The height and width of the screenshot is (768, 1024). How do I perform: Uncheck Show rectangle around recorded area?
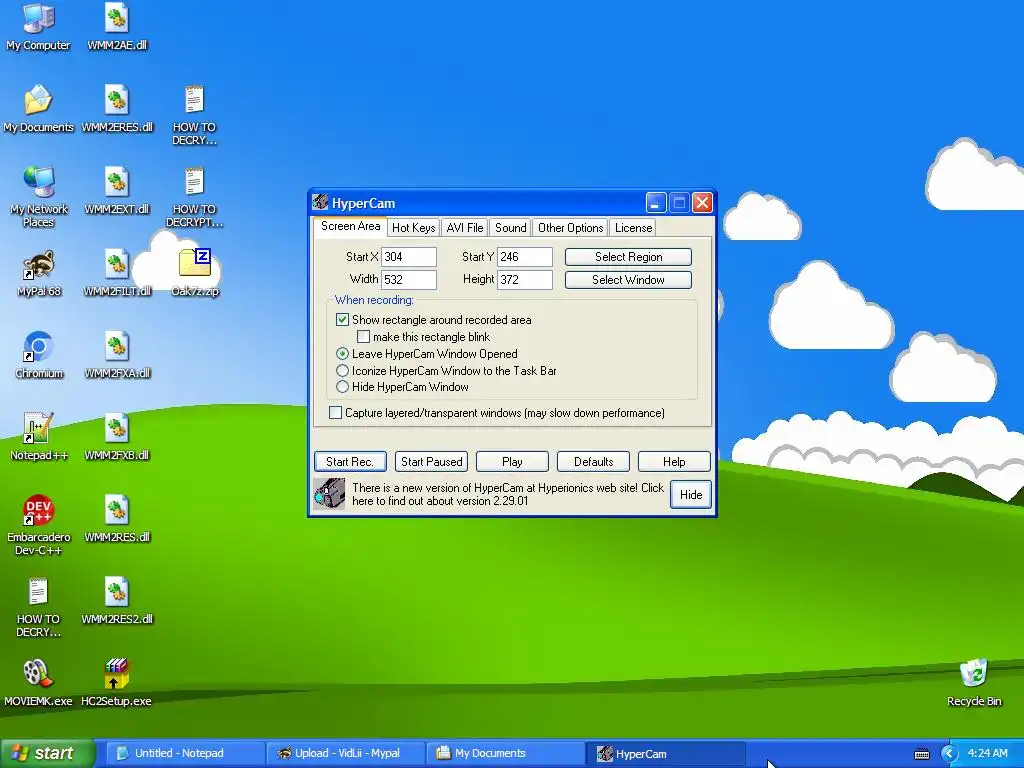(342, 319)
